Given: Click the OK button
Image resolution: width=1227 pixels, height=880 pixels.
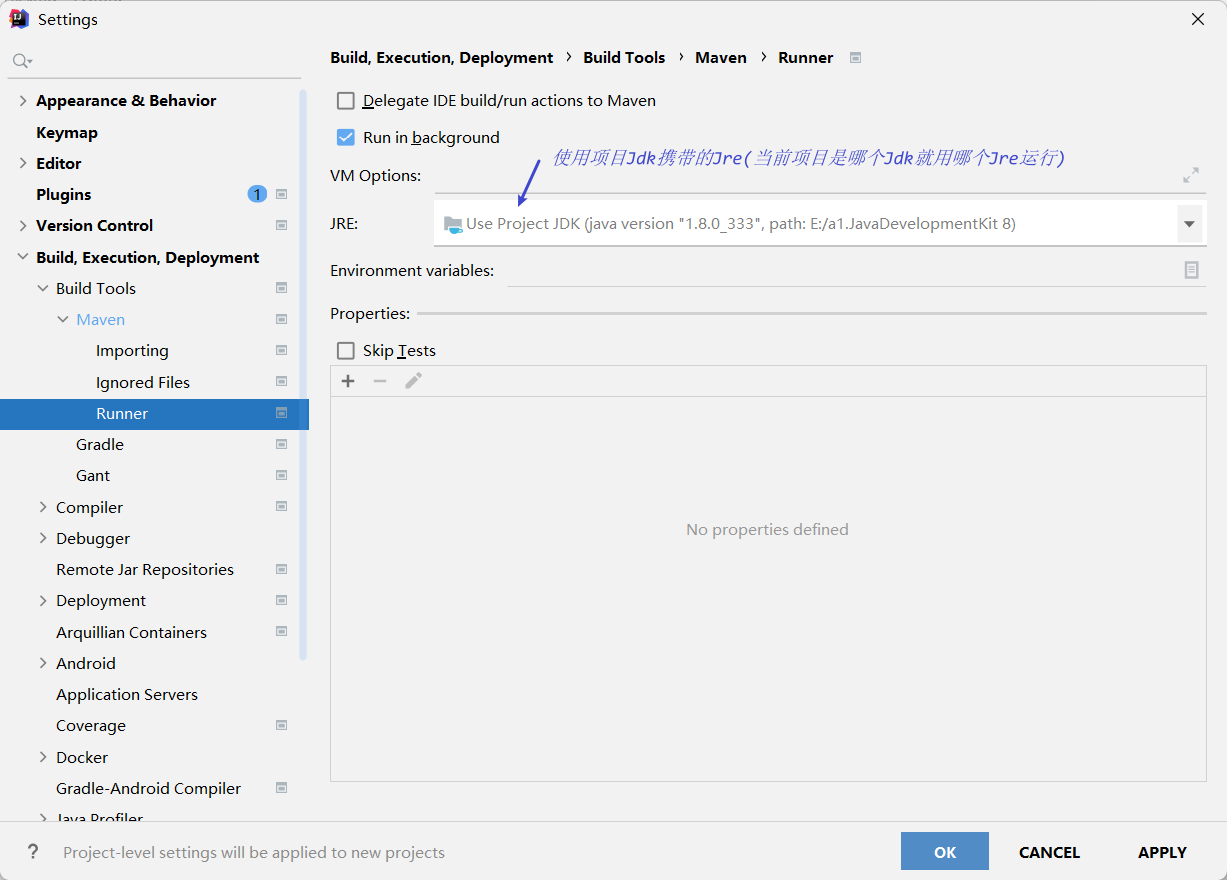Looking at the screenshot, I should click(x=944, y=852).
